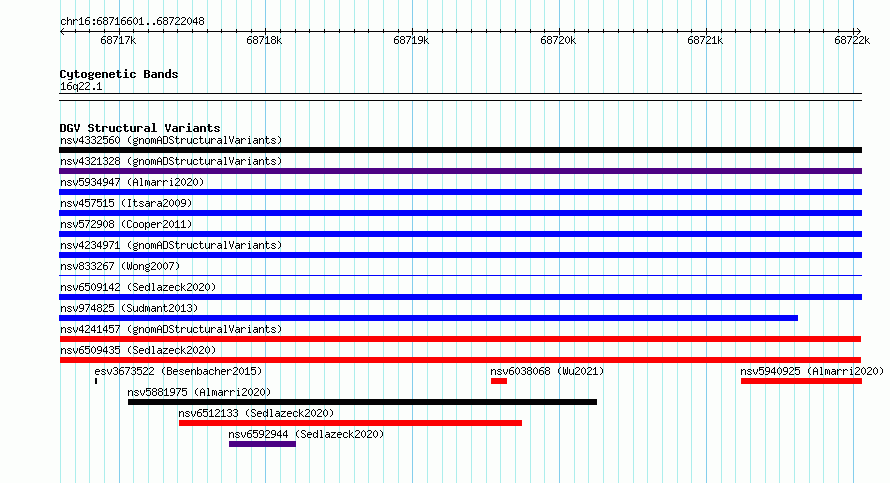Click nsv6512133 (Sedlazeck2020) label
This screenshot has width=890, height=483.
[x=256, y=413]
